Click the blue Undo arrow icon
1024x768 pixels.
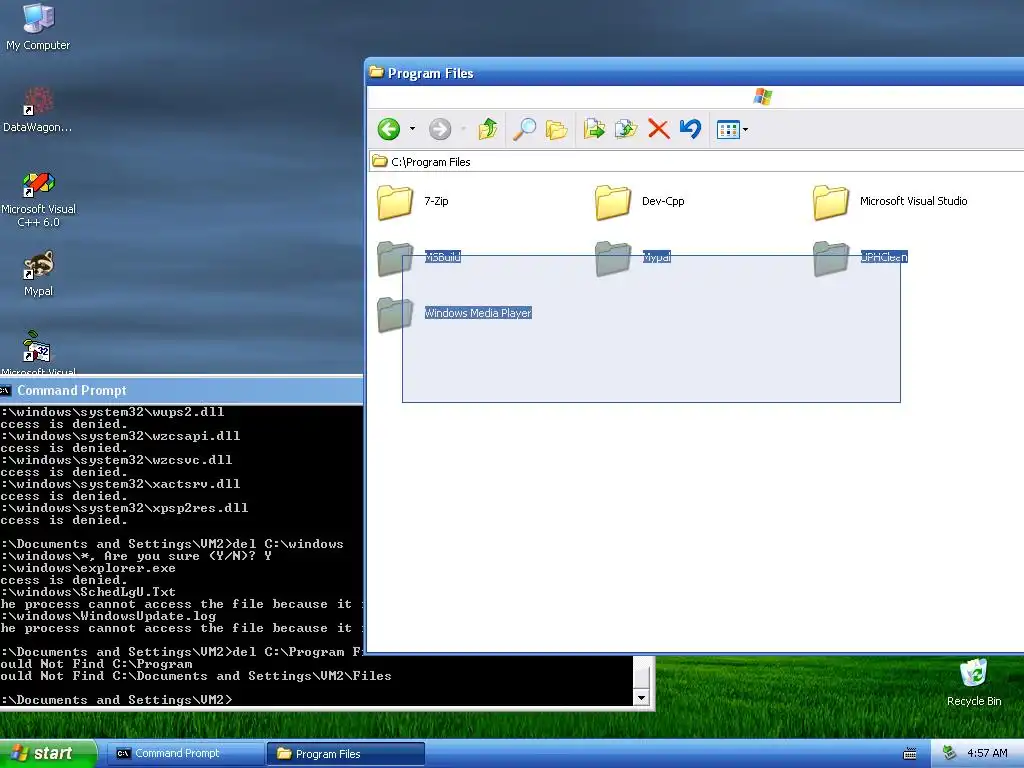coord(690,129)
